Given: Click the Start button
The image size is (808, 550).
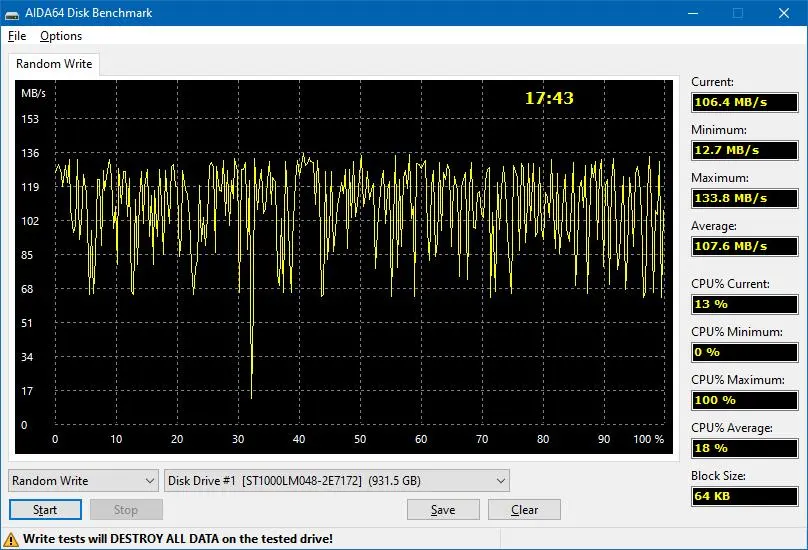Looking at the screenshot, I should click(x=45, y=510).
